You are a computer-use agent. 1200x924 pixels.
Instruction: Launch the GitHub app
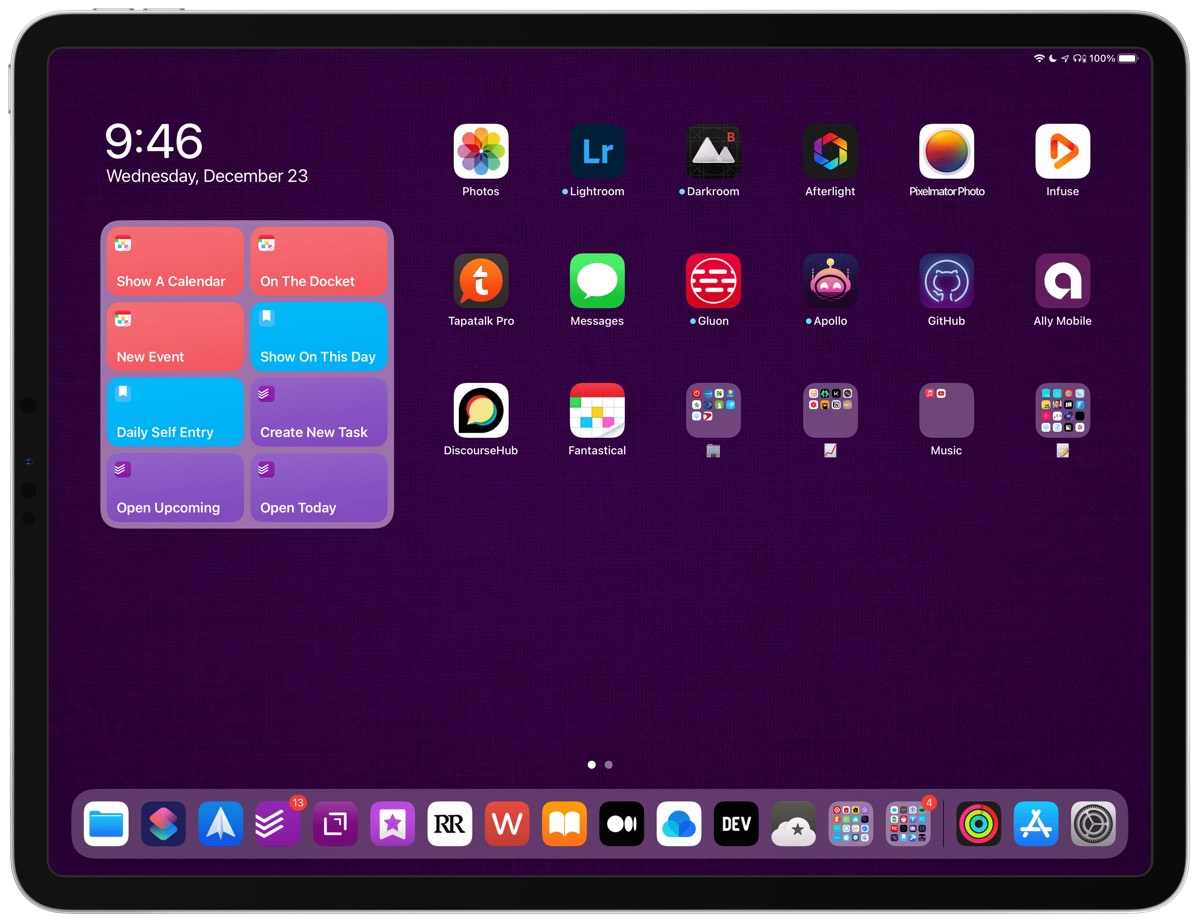946,281
